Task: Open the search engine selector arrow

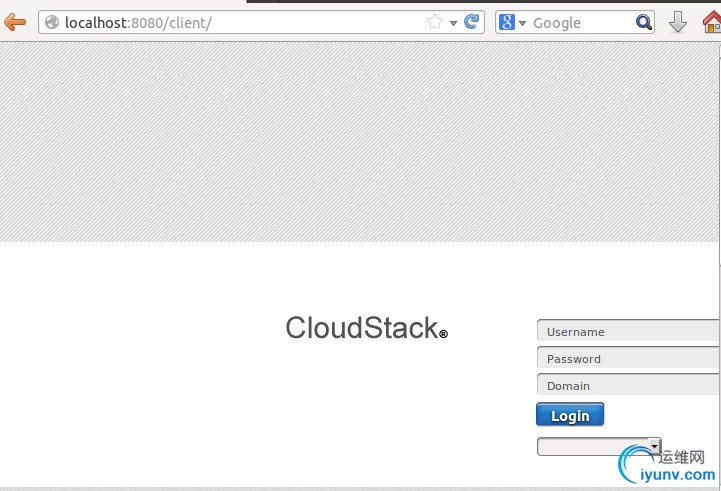Action: [522, 23]
